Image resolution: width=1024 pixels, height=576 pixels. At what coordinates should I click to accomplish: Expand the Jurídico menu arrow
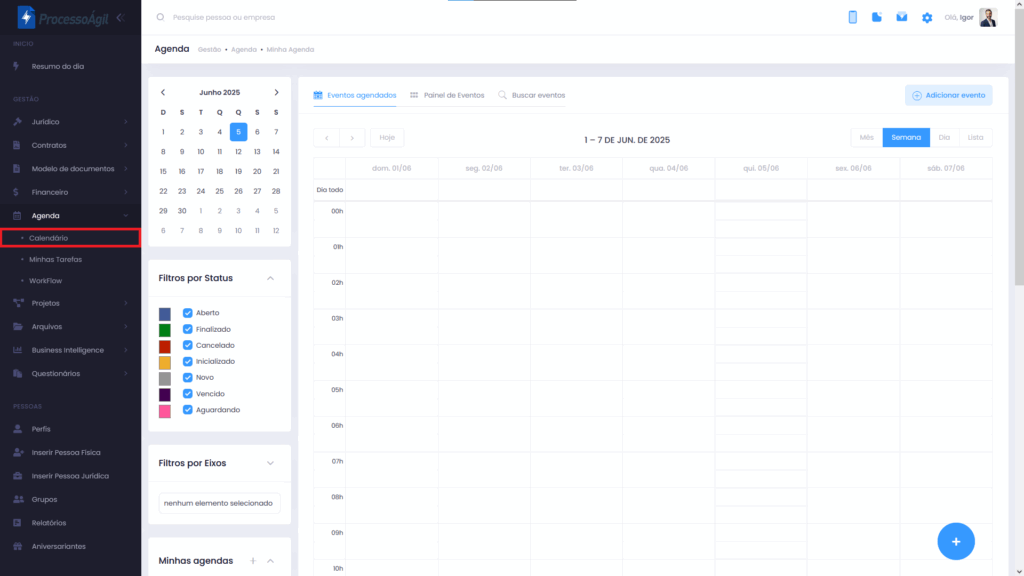point(125,121)
